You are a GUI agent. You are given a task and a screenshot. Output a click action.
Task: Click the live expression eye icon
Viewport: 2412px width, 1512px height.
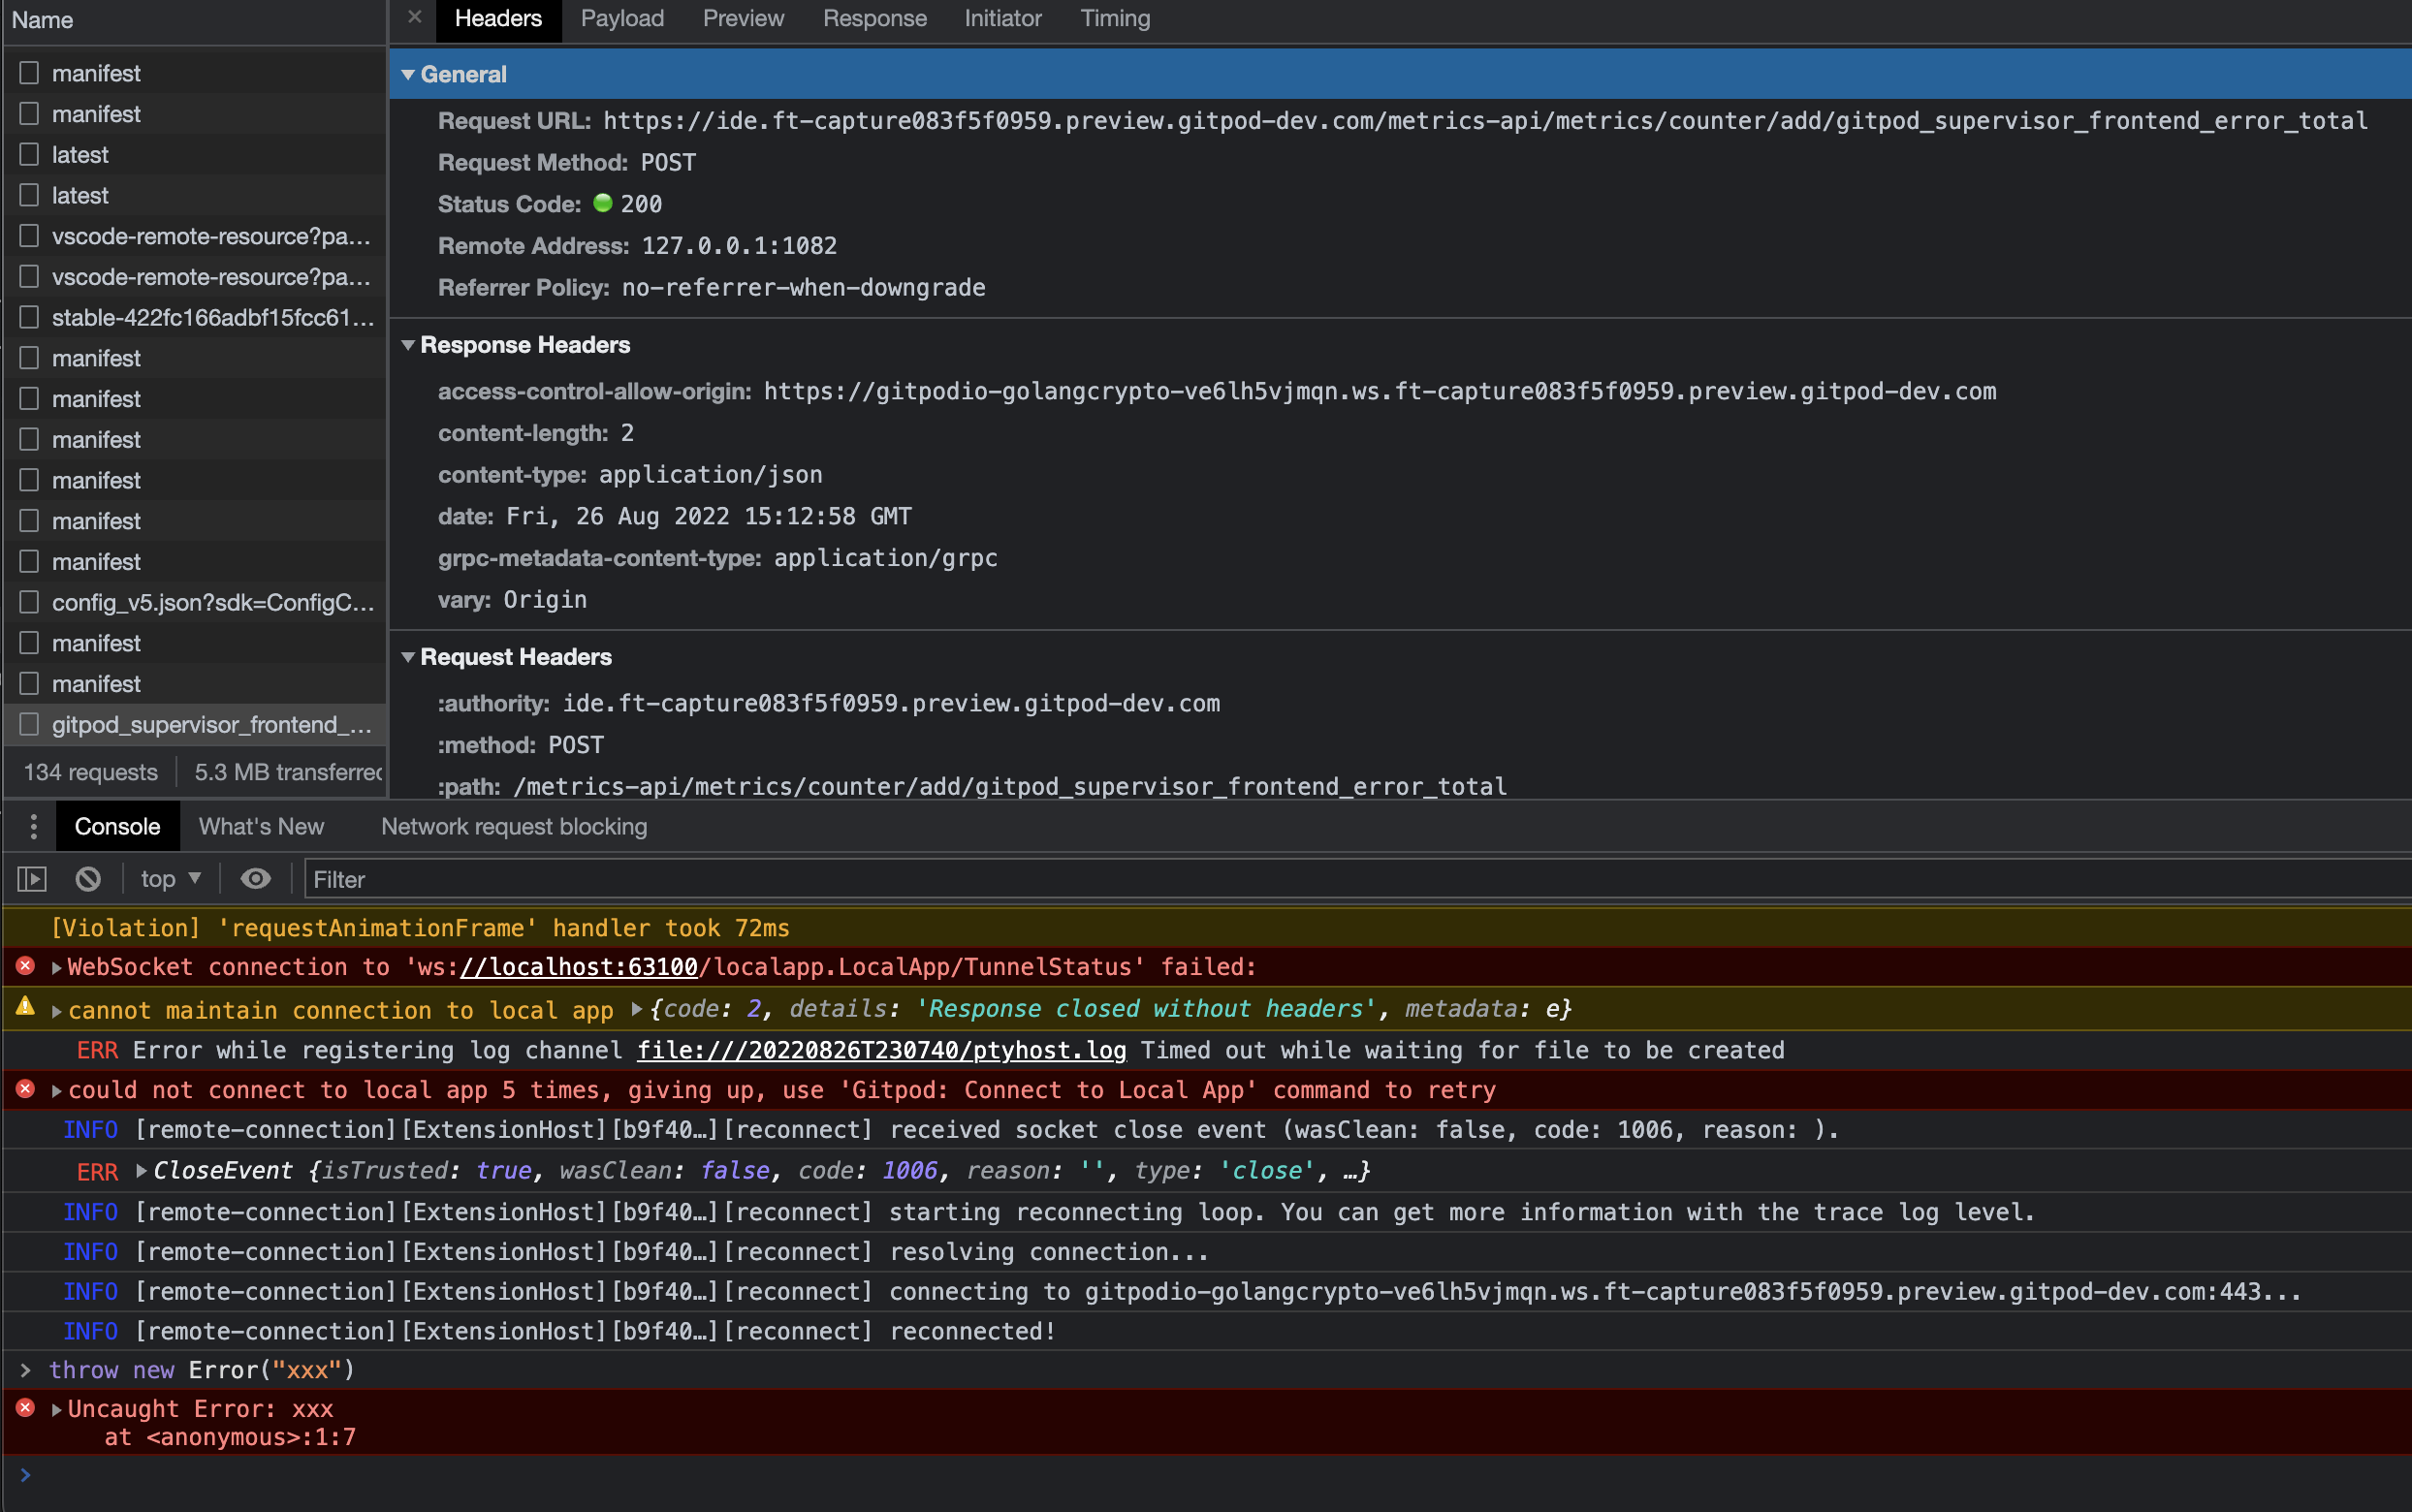(256, 879)
